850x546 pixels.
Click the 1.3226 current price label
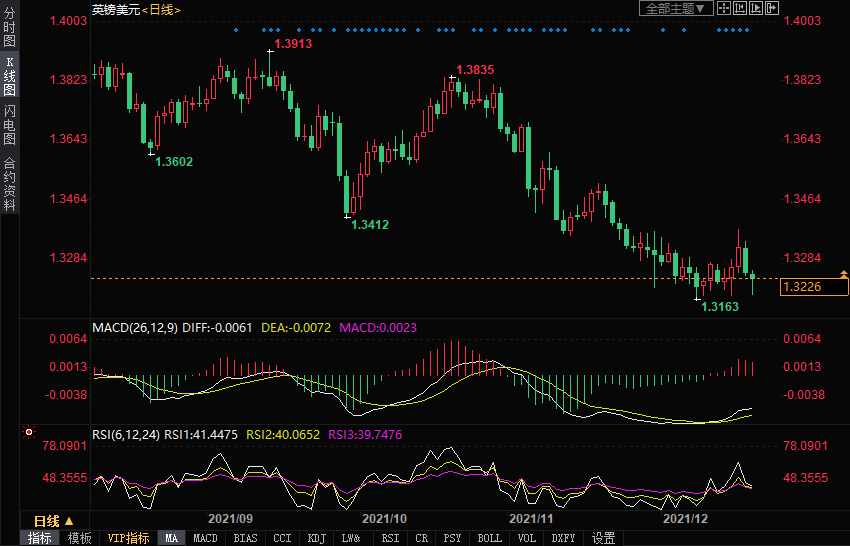coord(802,287)
